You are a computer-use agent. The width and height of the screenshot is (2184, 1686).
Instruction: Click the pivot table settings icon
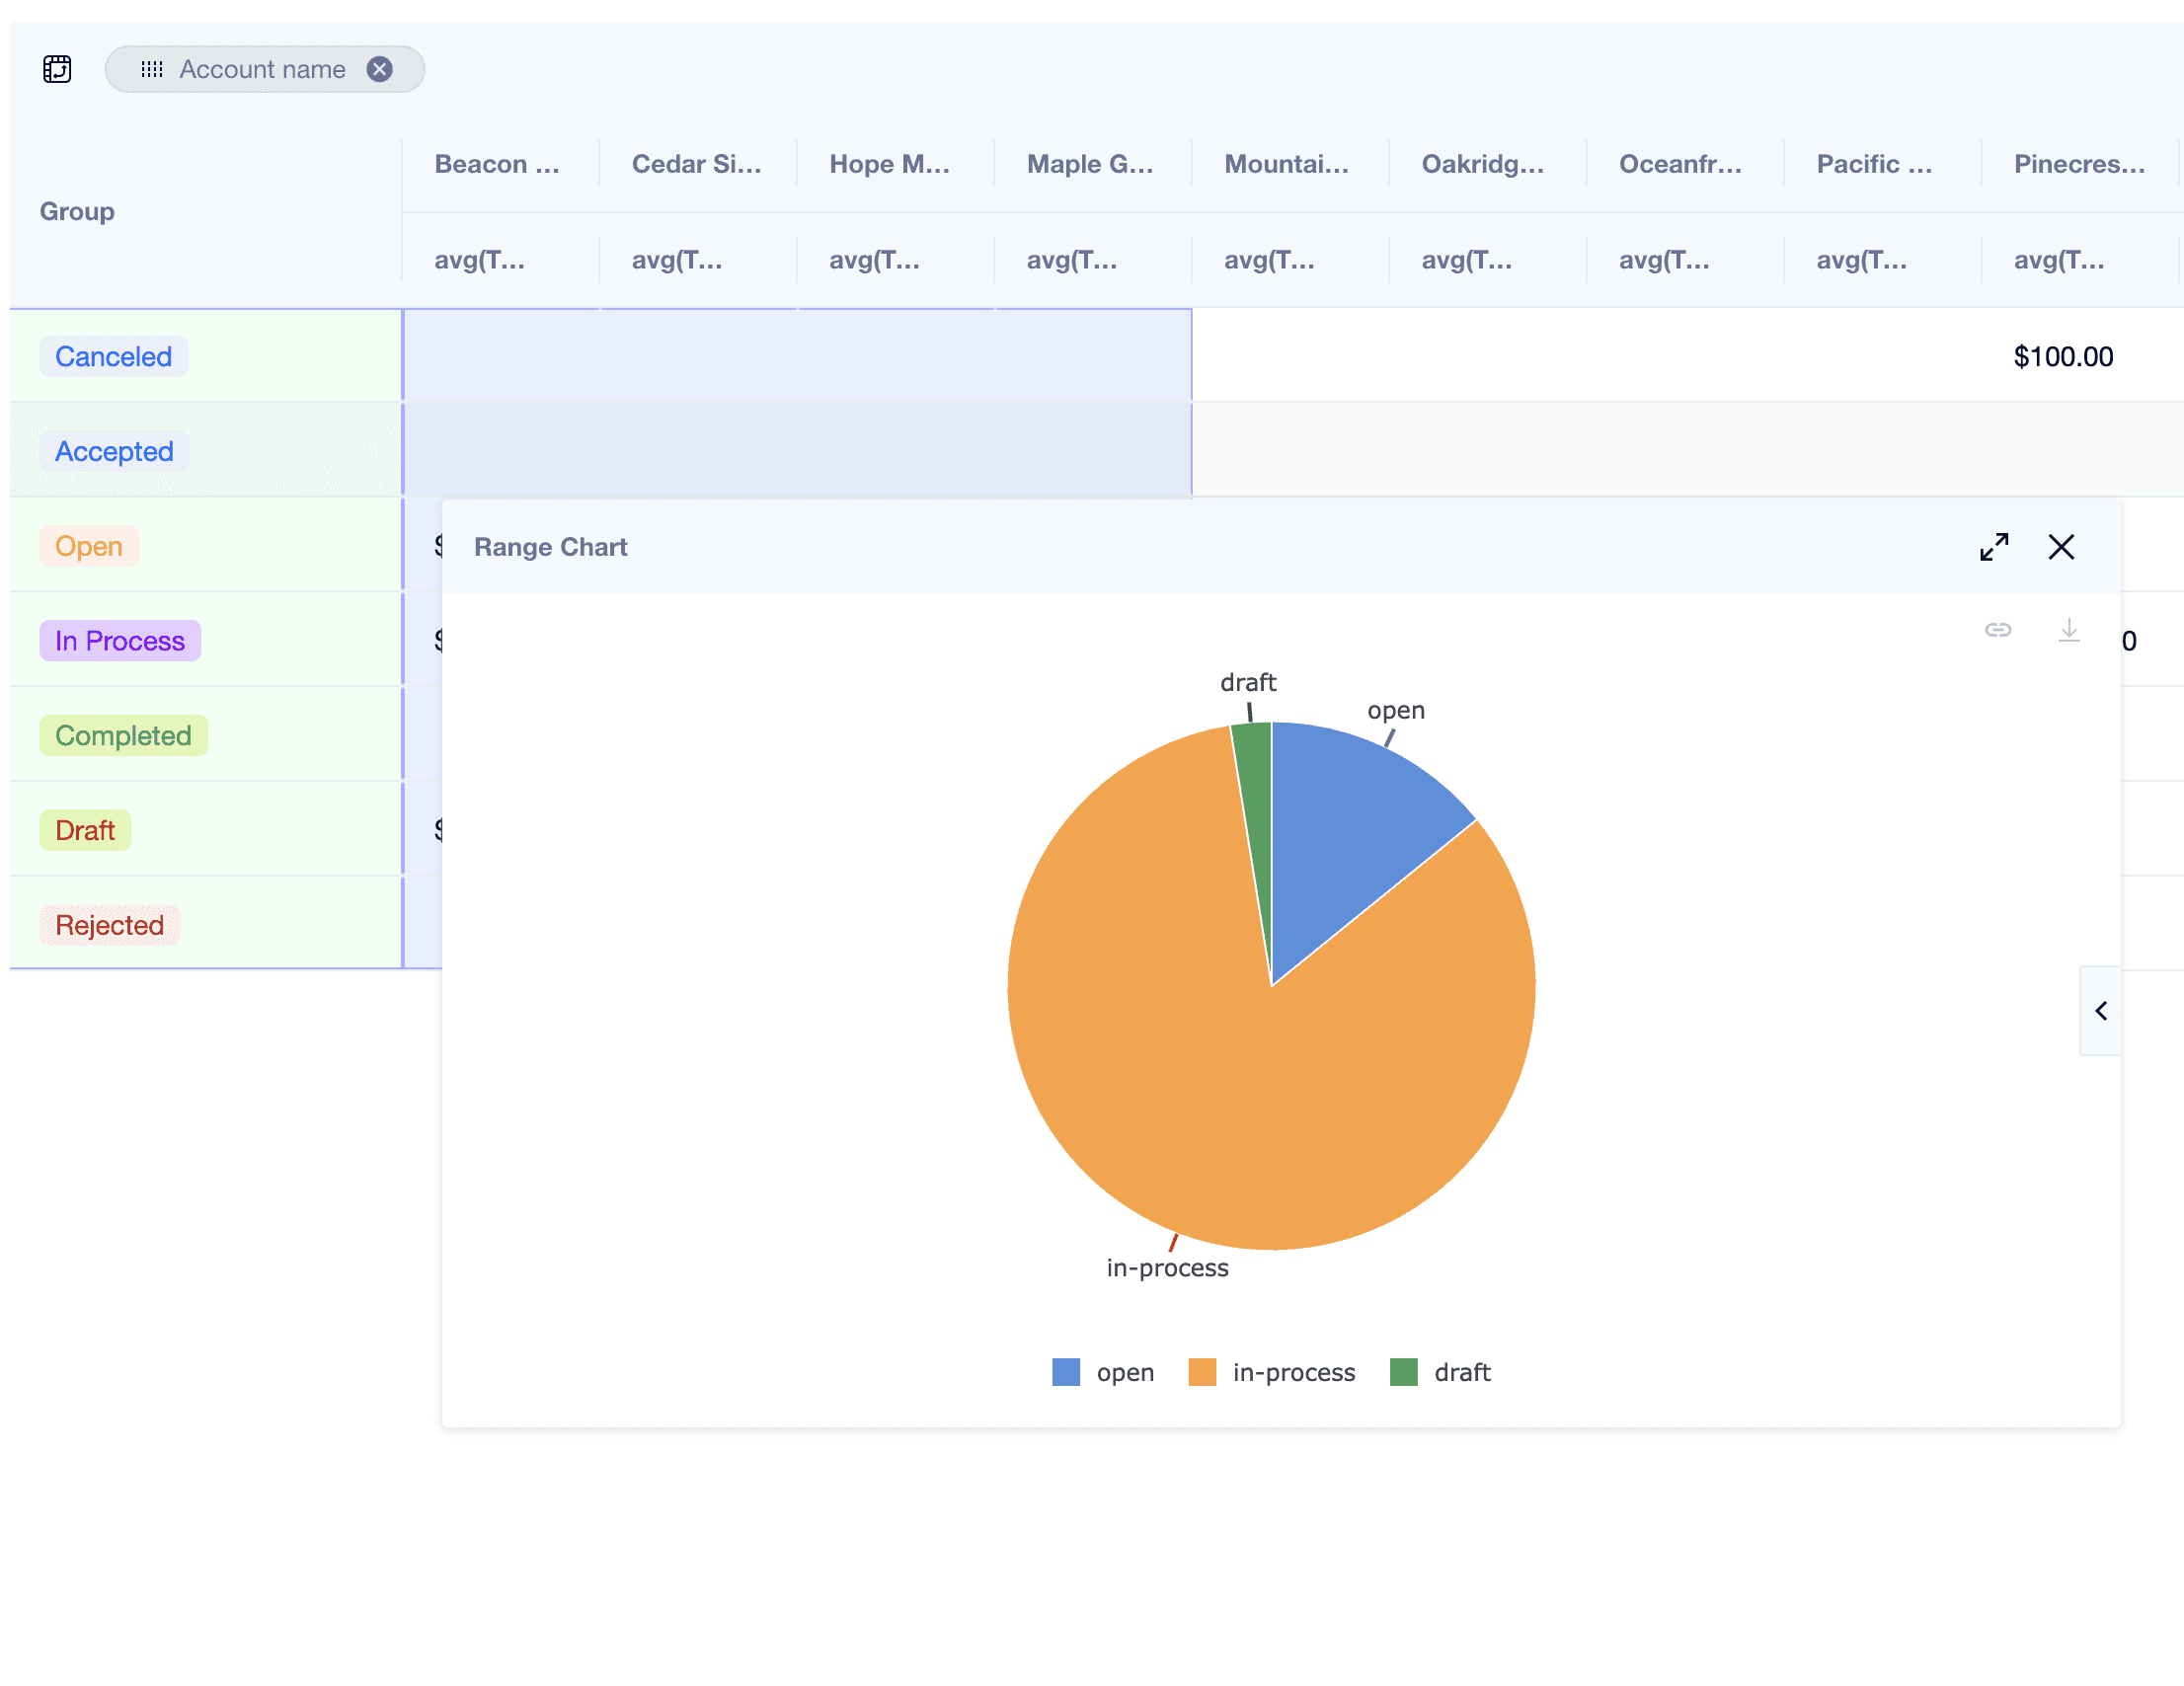click(57, 69)
